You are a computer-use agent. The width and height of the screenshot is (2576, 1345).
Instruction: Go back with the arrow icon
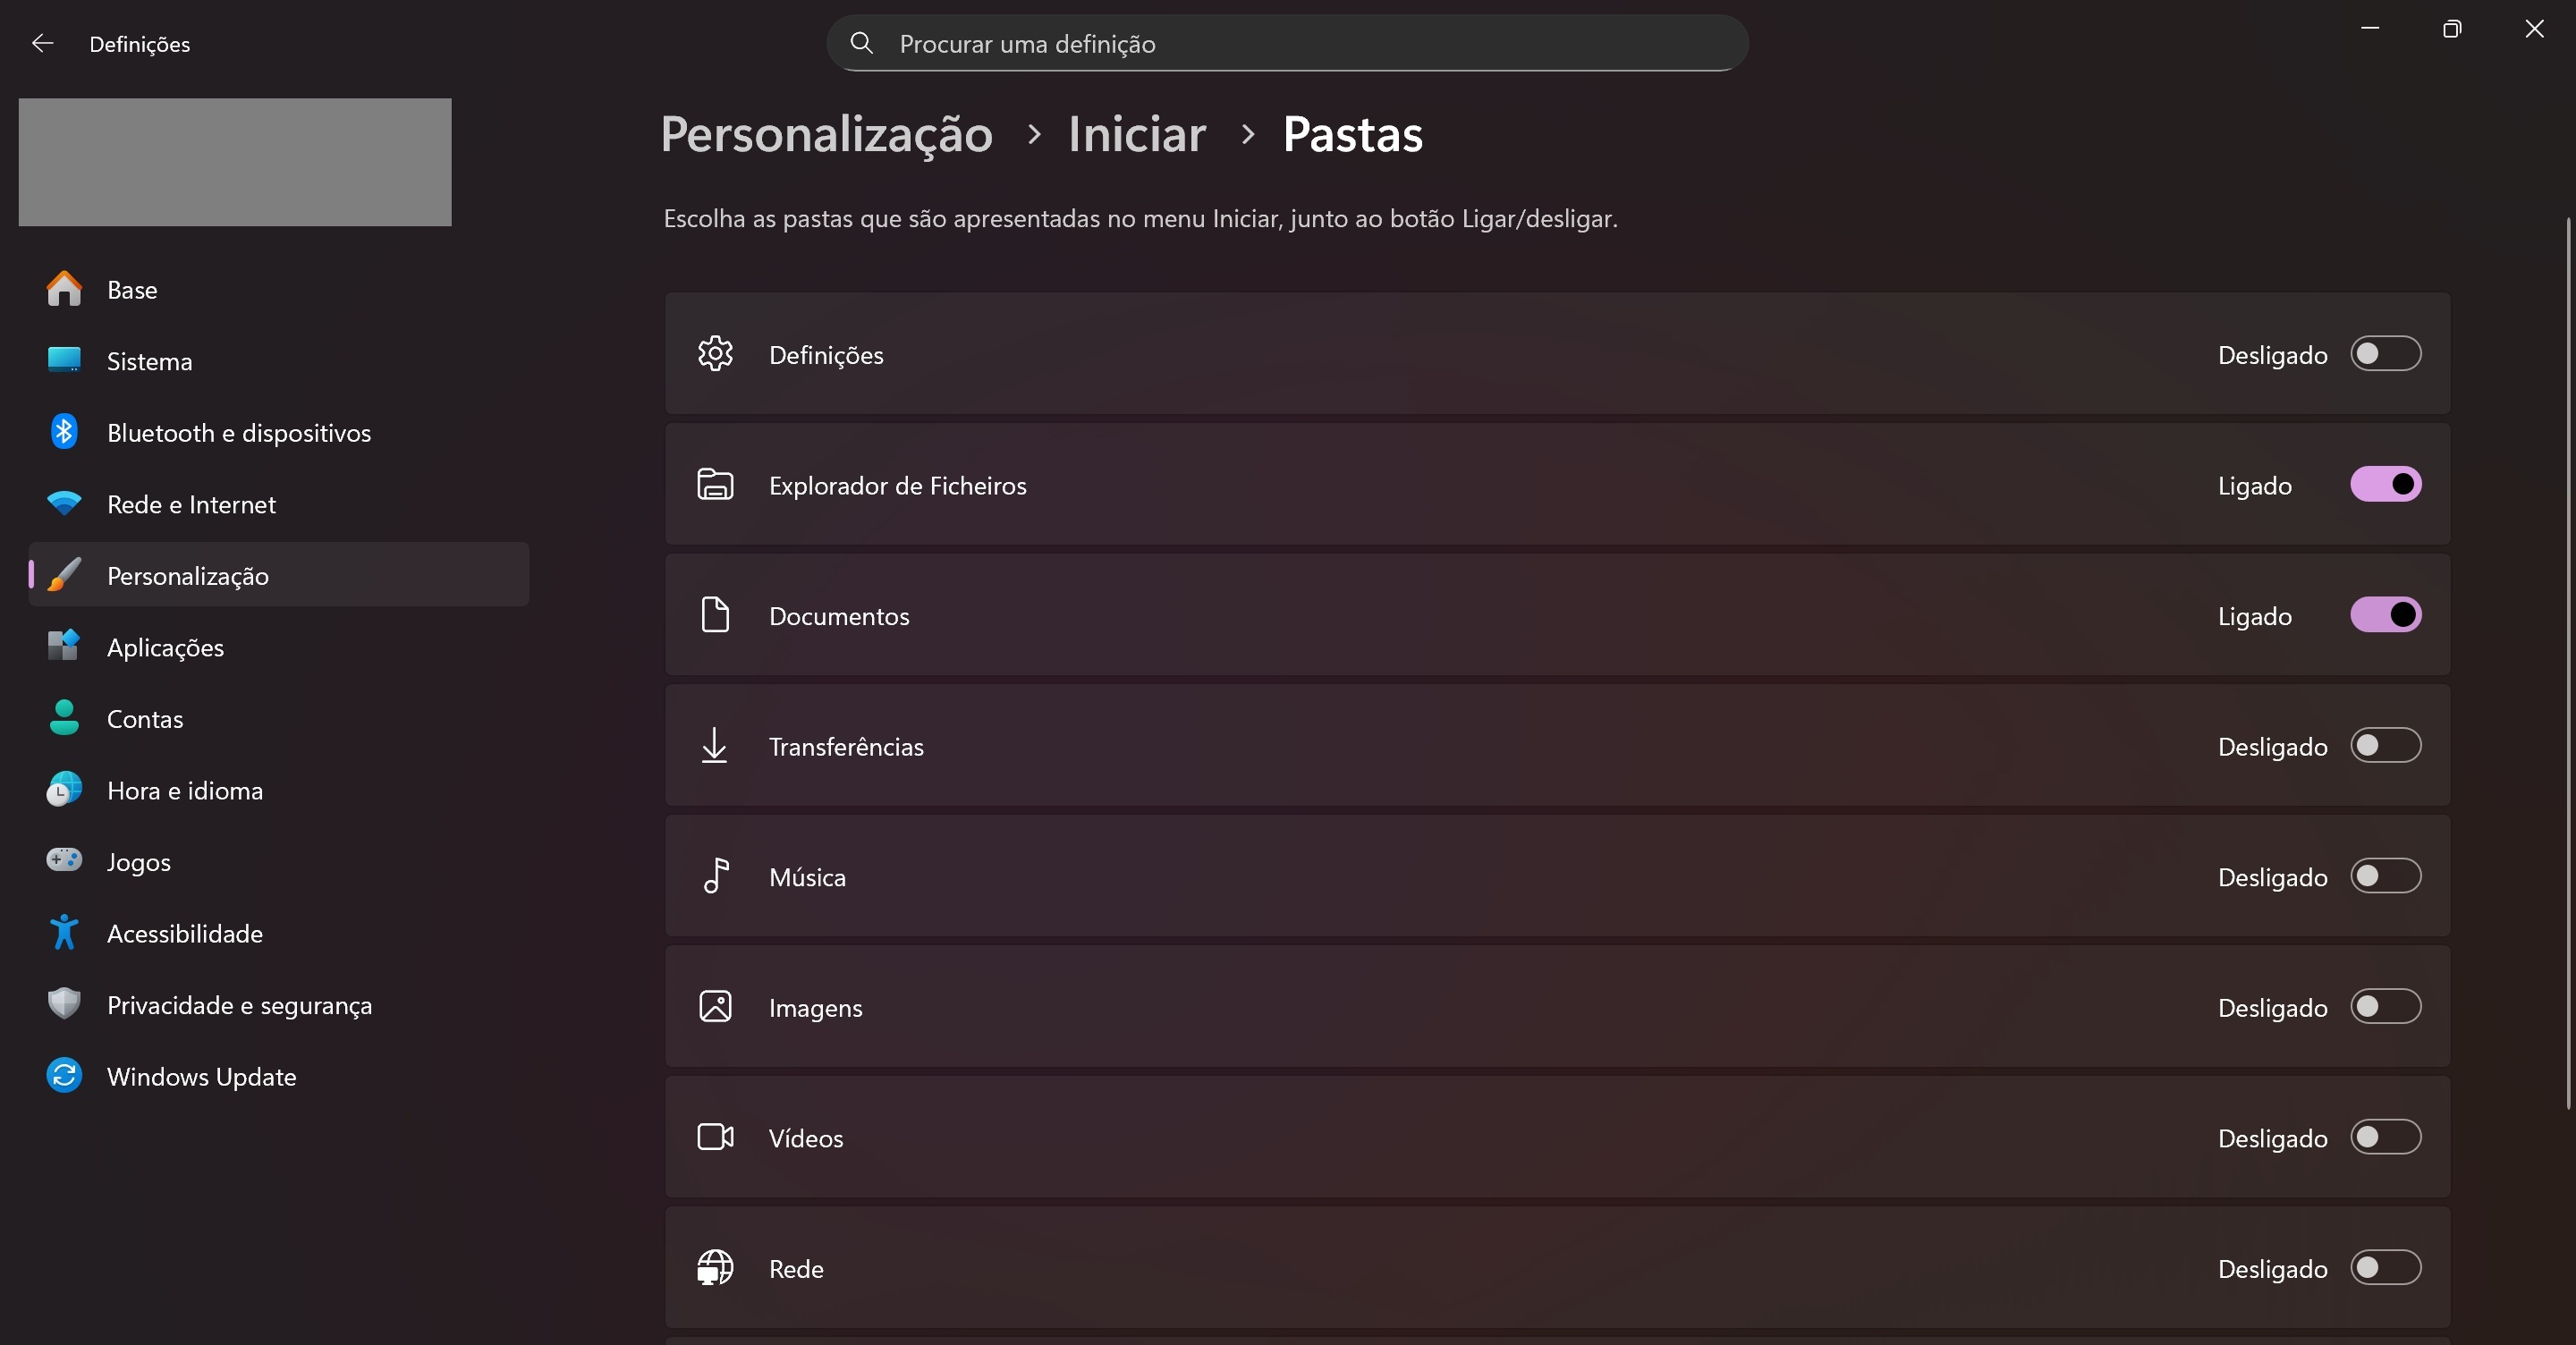click(42, 43)
